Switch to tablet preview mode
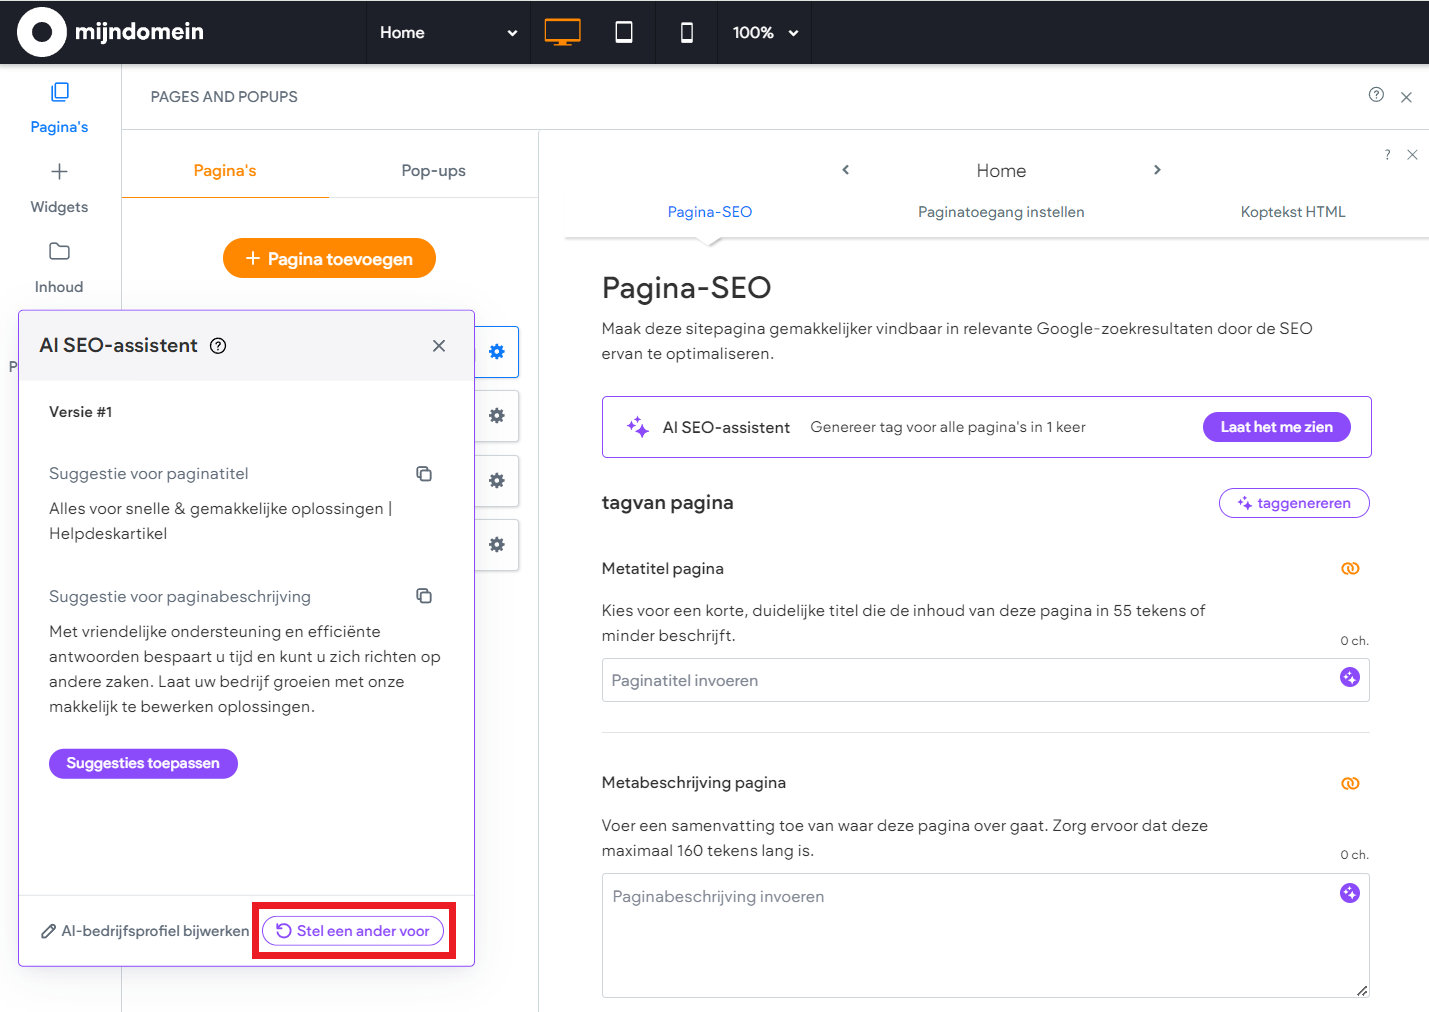The image size is (1429, 1012). pos(623,32)
